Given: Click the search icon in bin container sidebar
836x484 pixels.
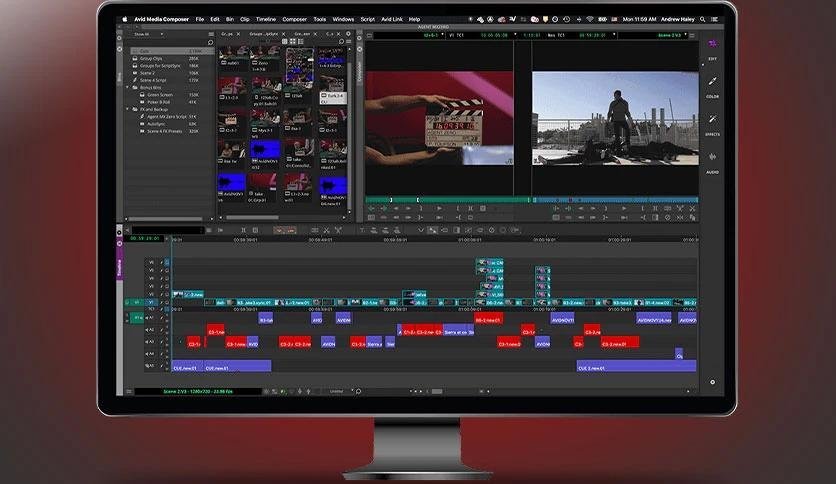Looking at the screenshot, I should (x=210, y=42).
